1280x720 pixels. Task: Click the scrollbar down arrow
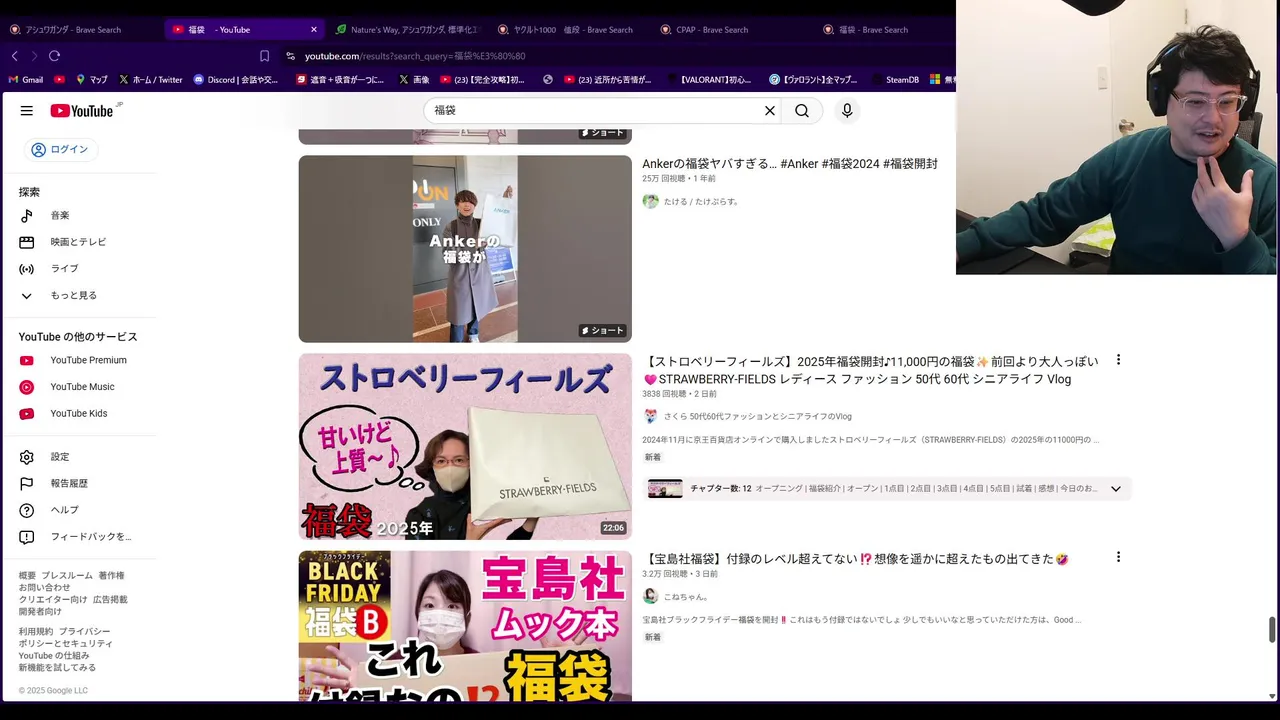[1272, 697]
